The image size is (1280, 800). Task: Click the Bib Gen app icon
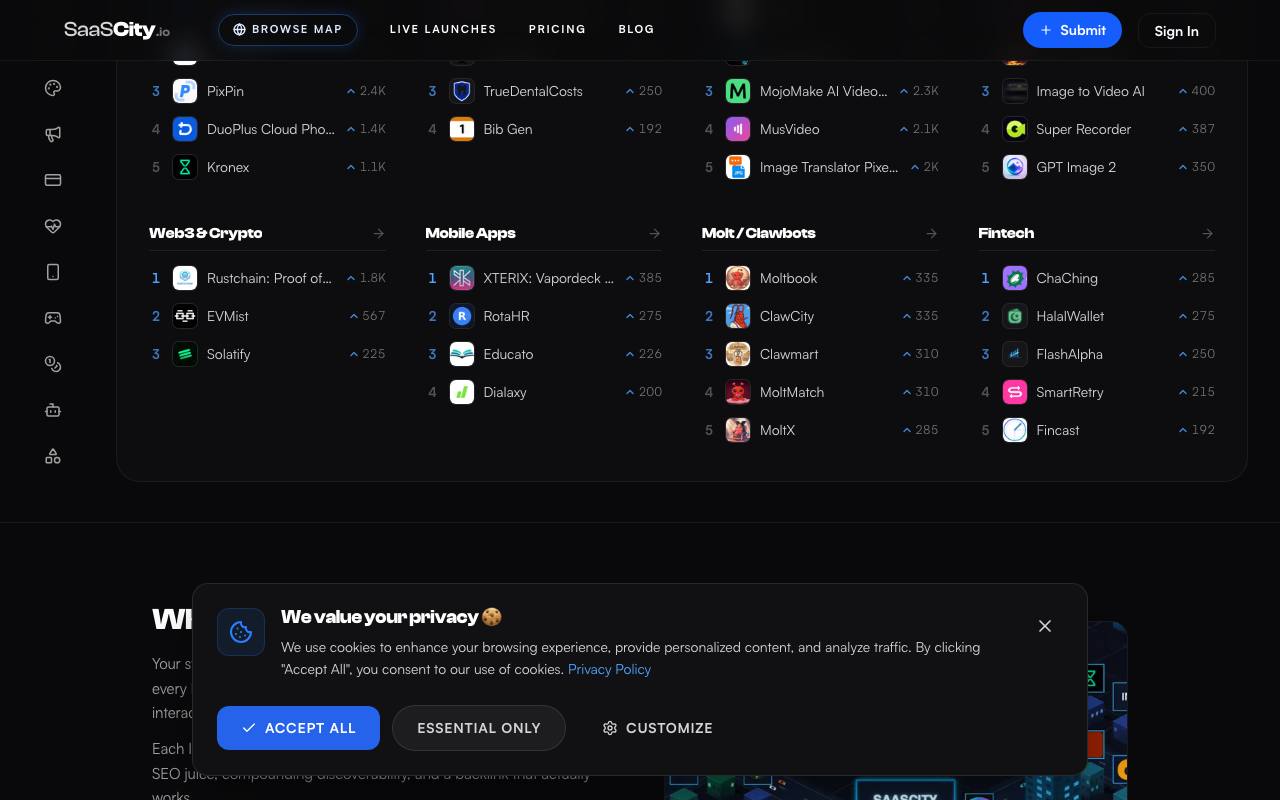pos(462,129)
